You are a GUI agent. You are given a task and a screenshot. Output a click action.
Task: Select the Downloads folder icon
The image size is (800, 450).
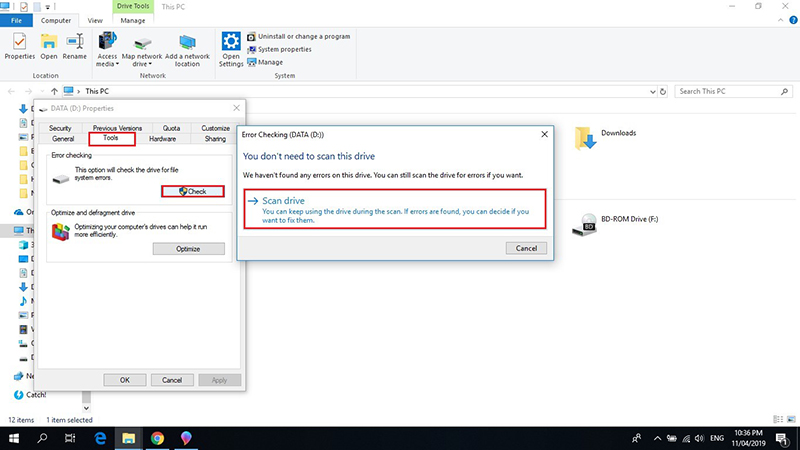(585, 138)
